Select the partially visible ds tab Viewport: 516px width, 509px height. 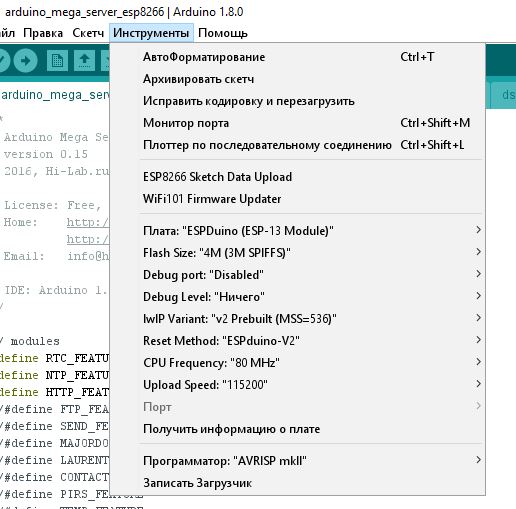pyautogui.click(x=503, y=95)
